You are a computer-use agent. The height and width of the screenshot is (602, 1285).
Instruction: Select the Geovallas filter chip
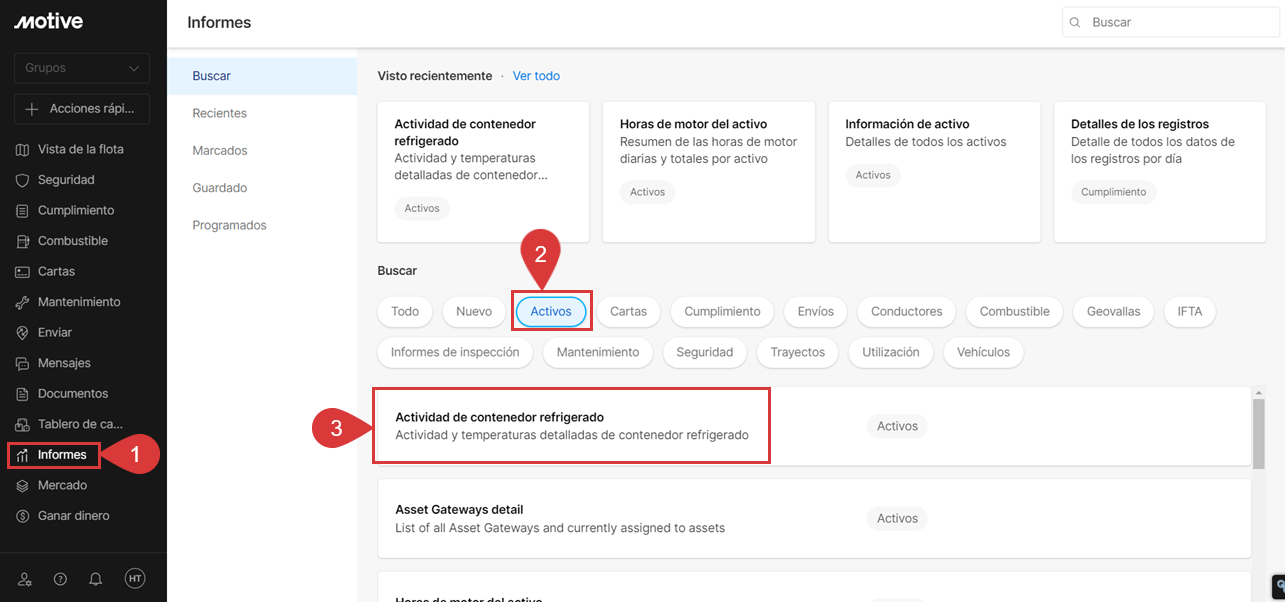coord(1114,312)
